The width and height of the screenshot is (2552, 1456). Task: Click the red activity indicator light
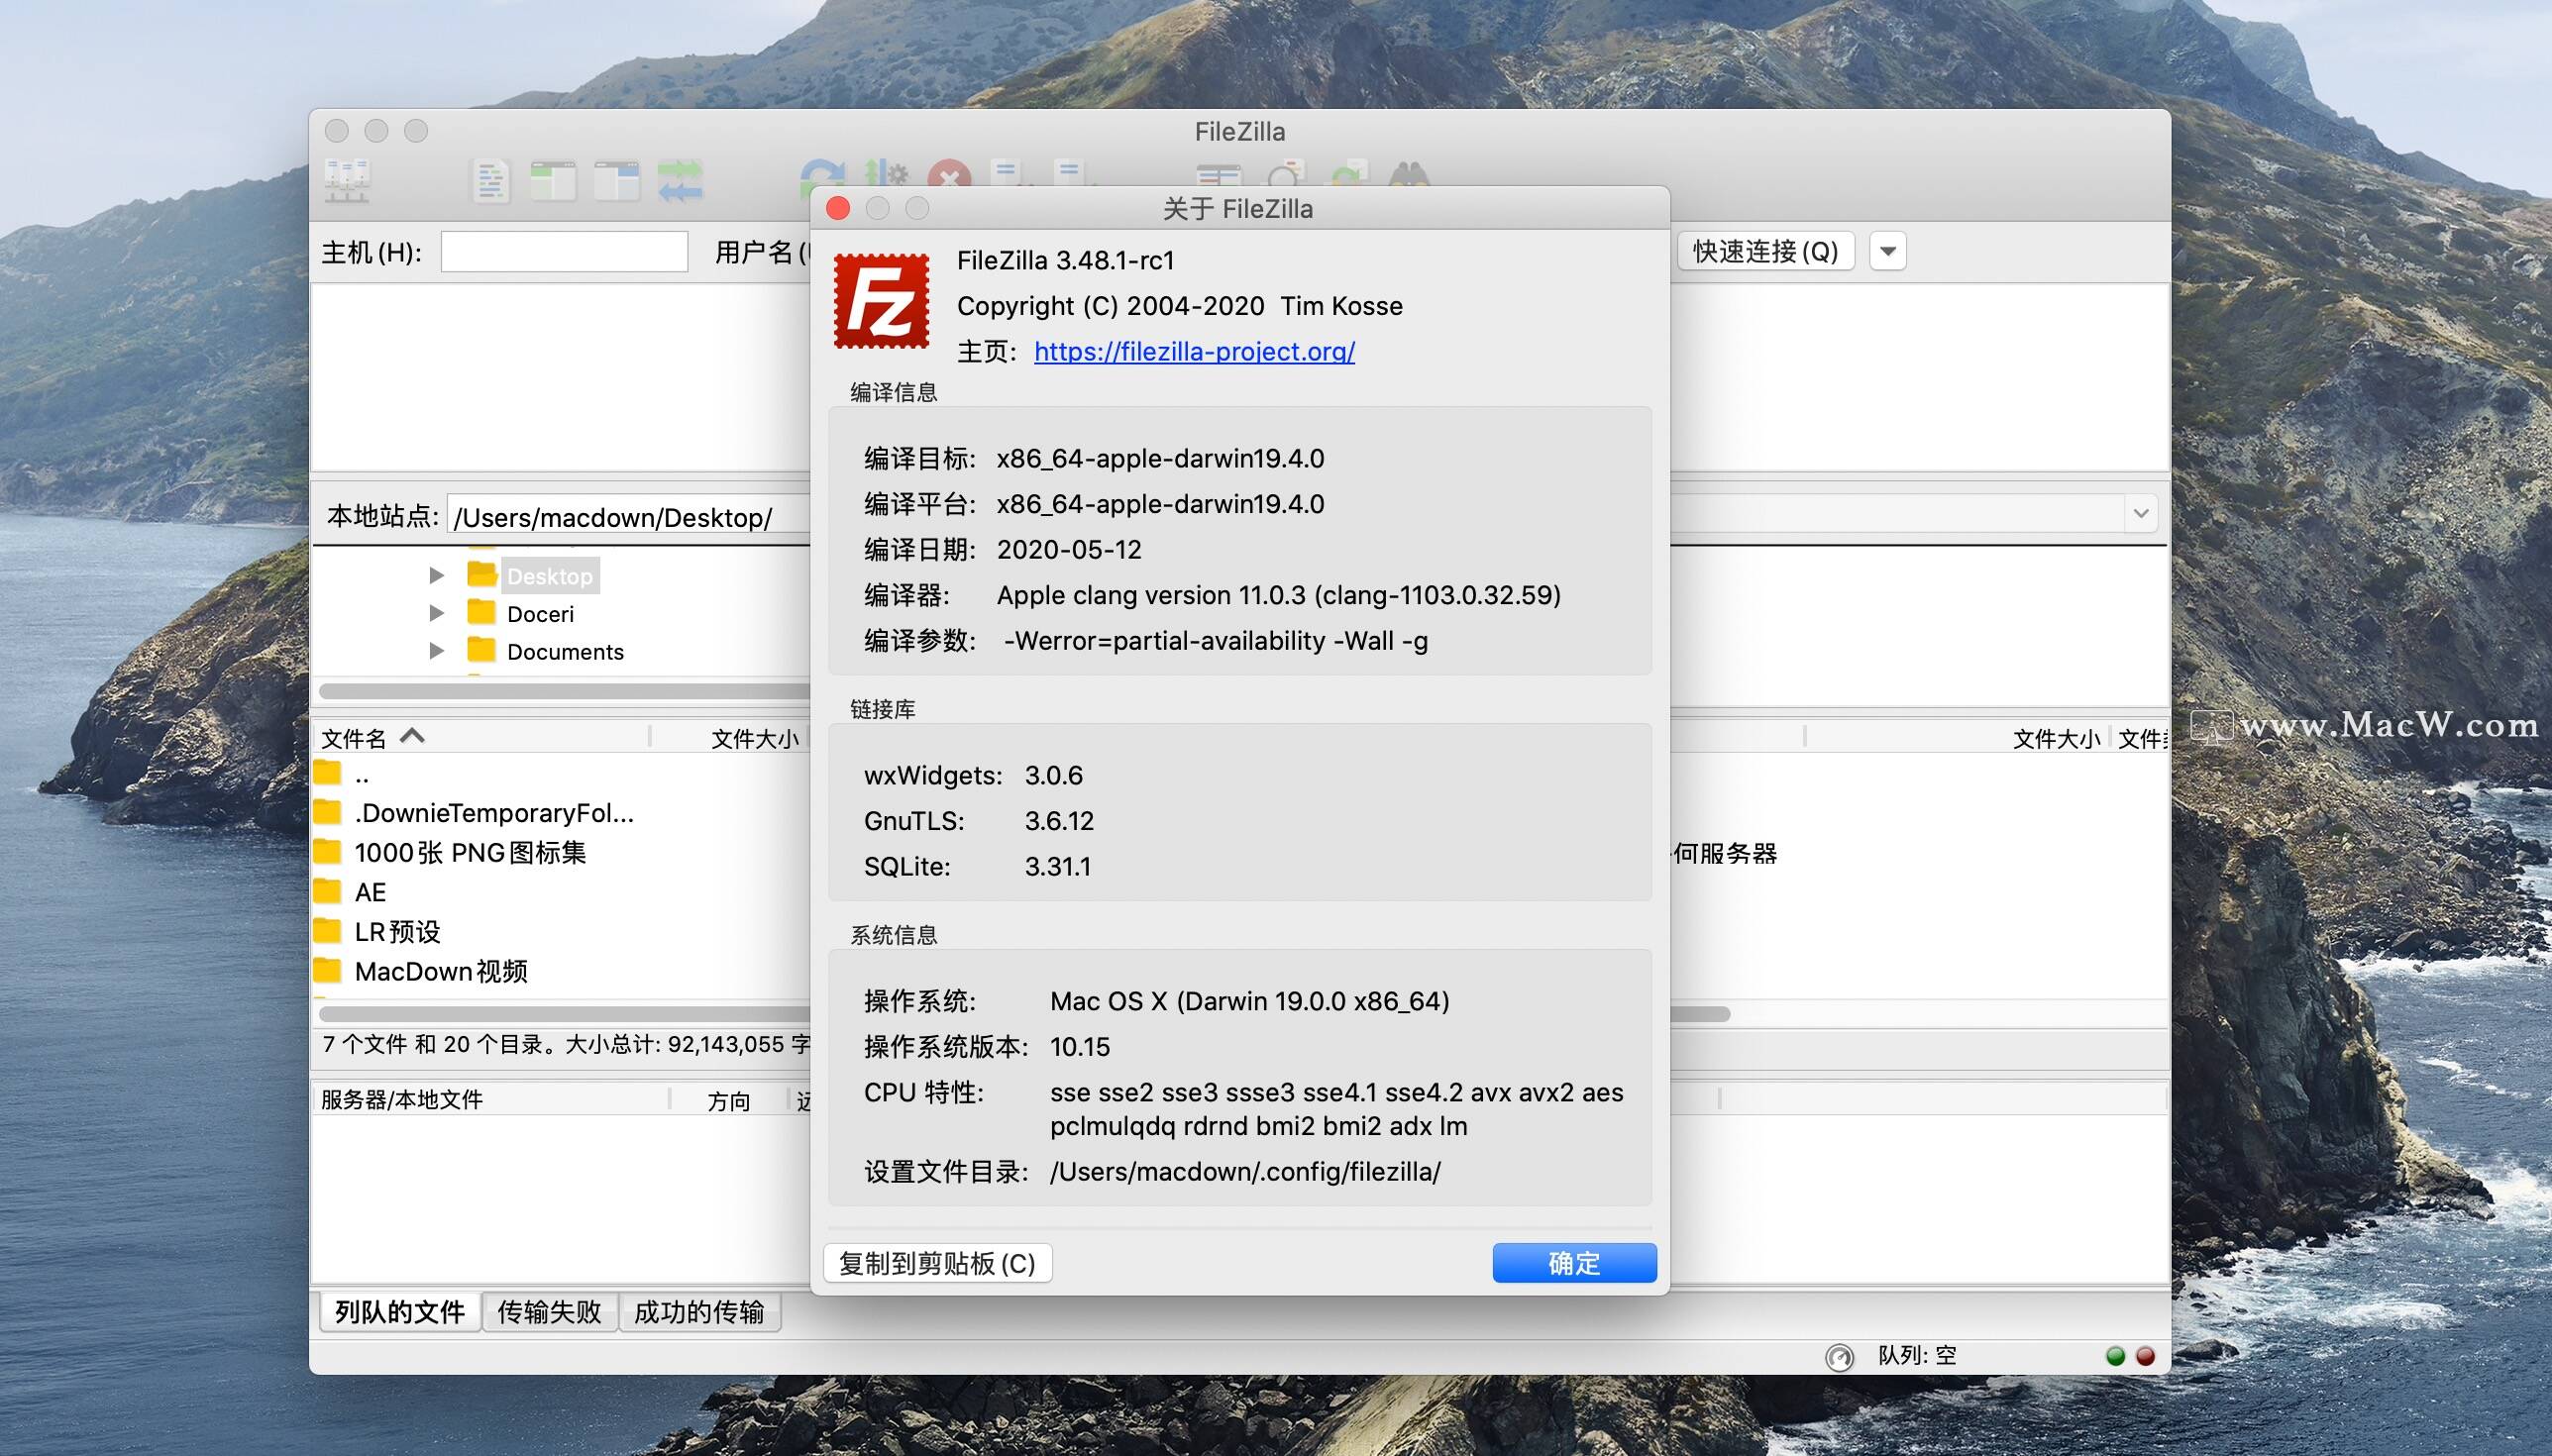[2145, 1356]
